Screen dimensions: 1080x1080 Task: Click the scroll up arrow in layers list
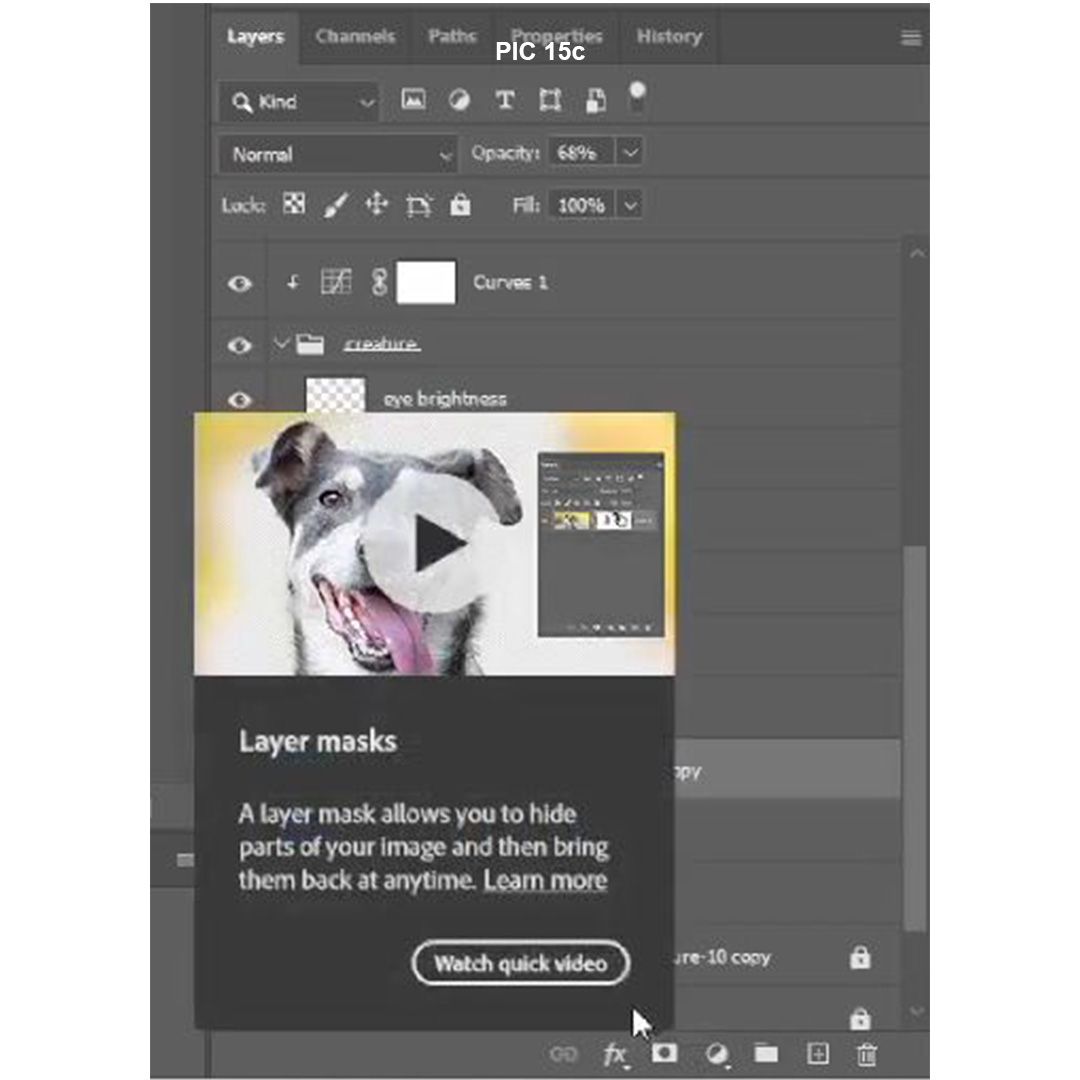tap(916, 253)
